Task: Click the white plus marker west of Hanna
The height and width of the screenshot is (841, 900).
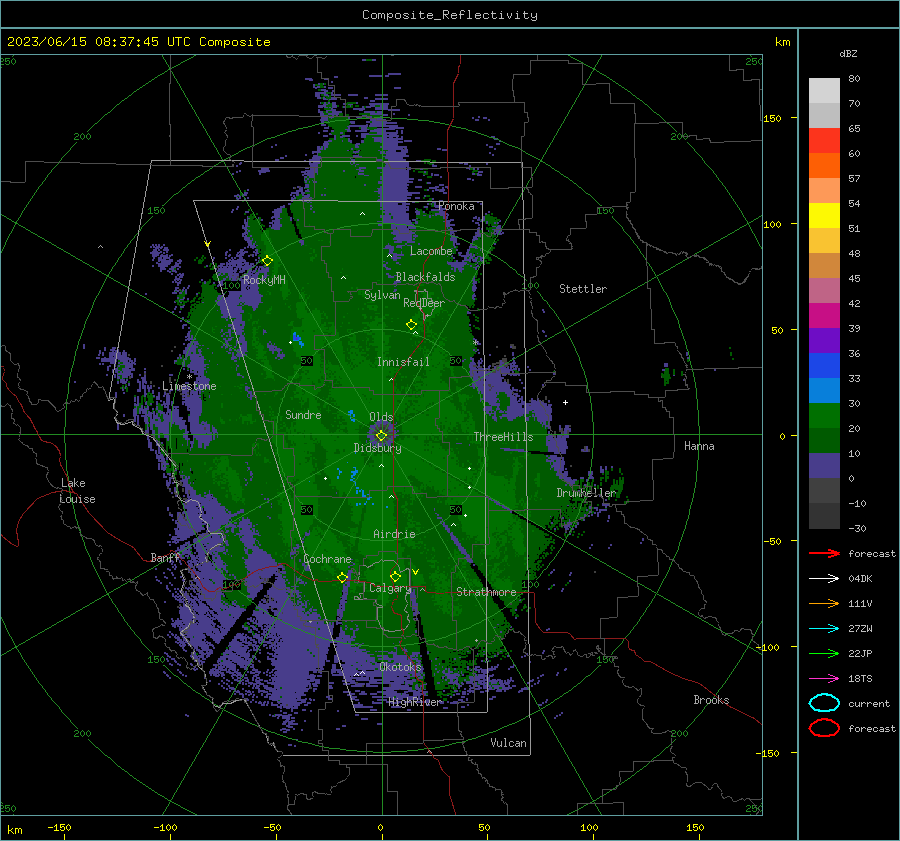Action: (565, 402)
